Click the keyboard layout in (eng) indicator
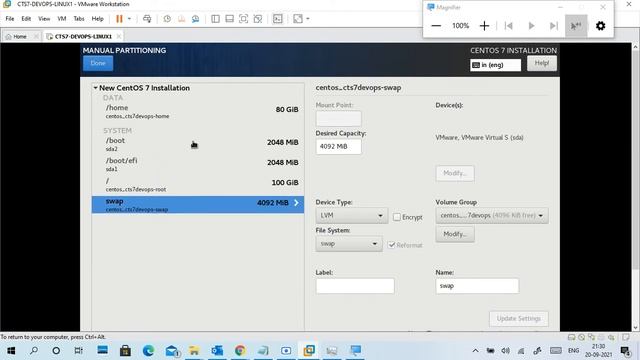 click(495, 65)
